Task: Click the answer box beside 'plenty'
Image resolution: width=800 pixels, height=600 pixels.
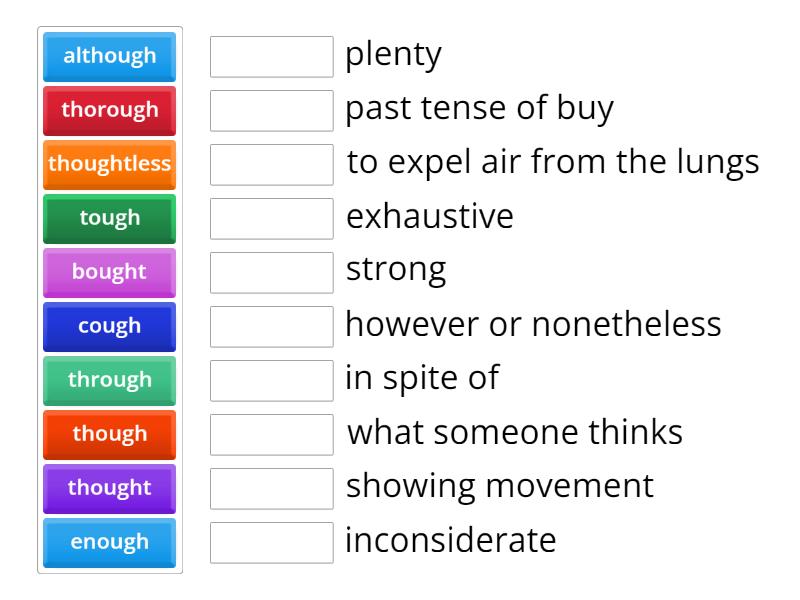Action: coord(272,57)
